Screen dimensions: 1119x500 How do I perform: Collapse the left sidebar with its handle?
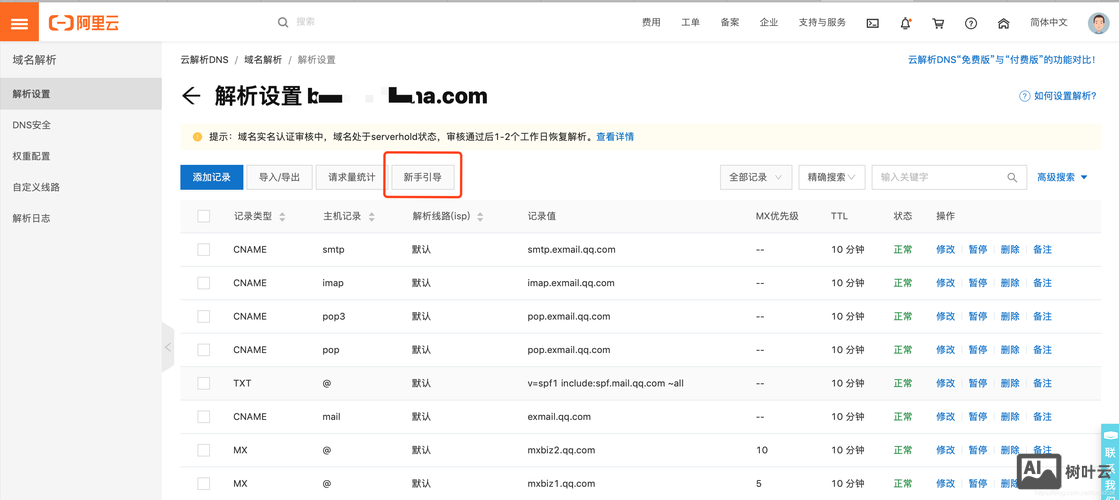pos(168,347)
